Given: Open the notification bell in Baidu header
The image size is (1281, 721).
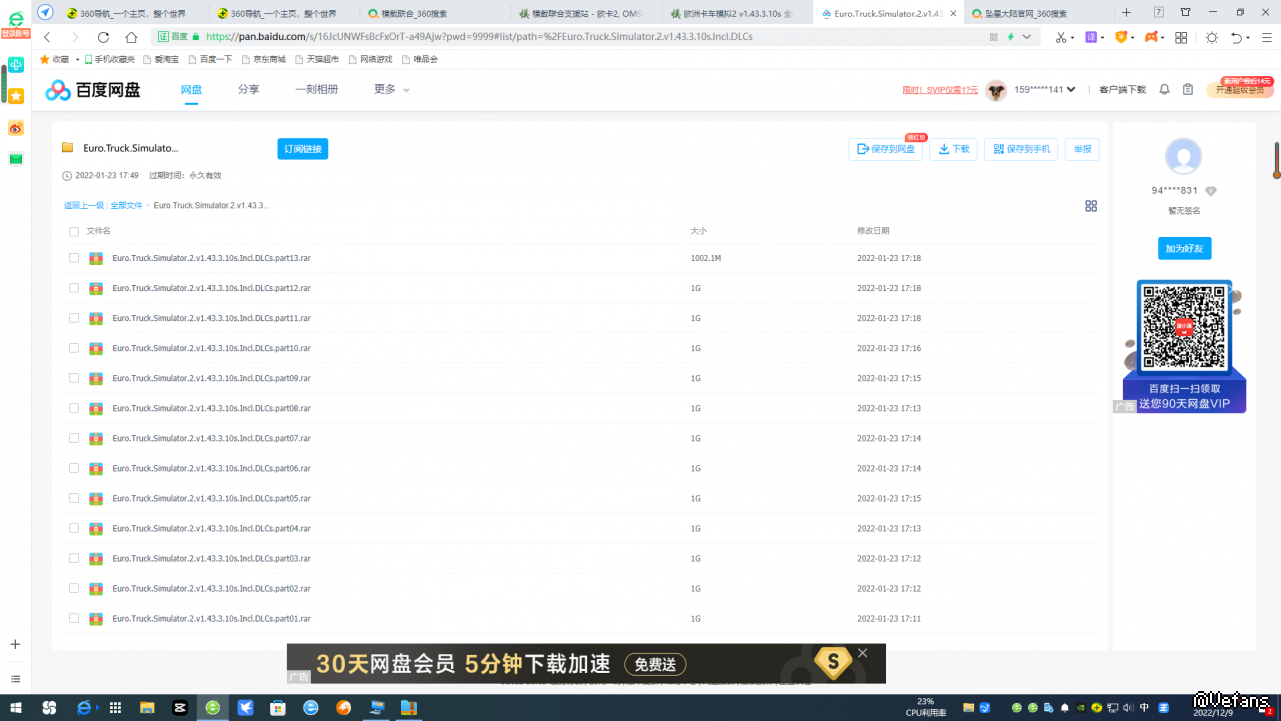Looking at the screenshot, I should (x=1164, y=89).
